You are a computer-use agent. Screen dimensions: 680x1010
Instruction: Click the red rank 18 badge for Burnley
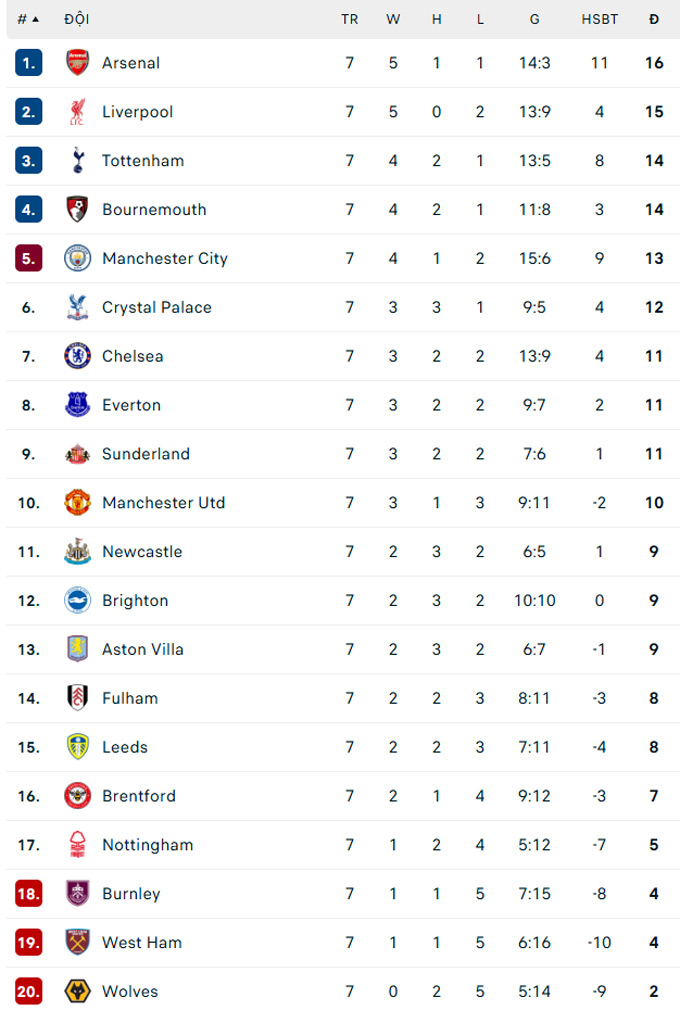click(28, 893)
